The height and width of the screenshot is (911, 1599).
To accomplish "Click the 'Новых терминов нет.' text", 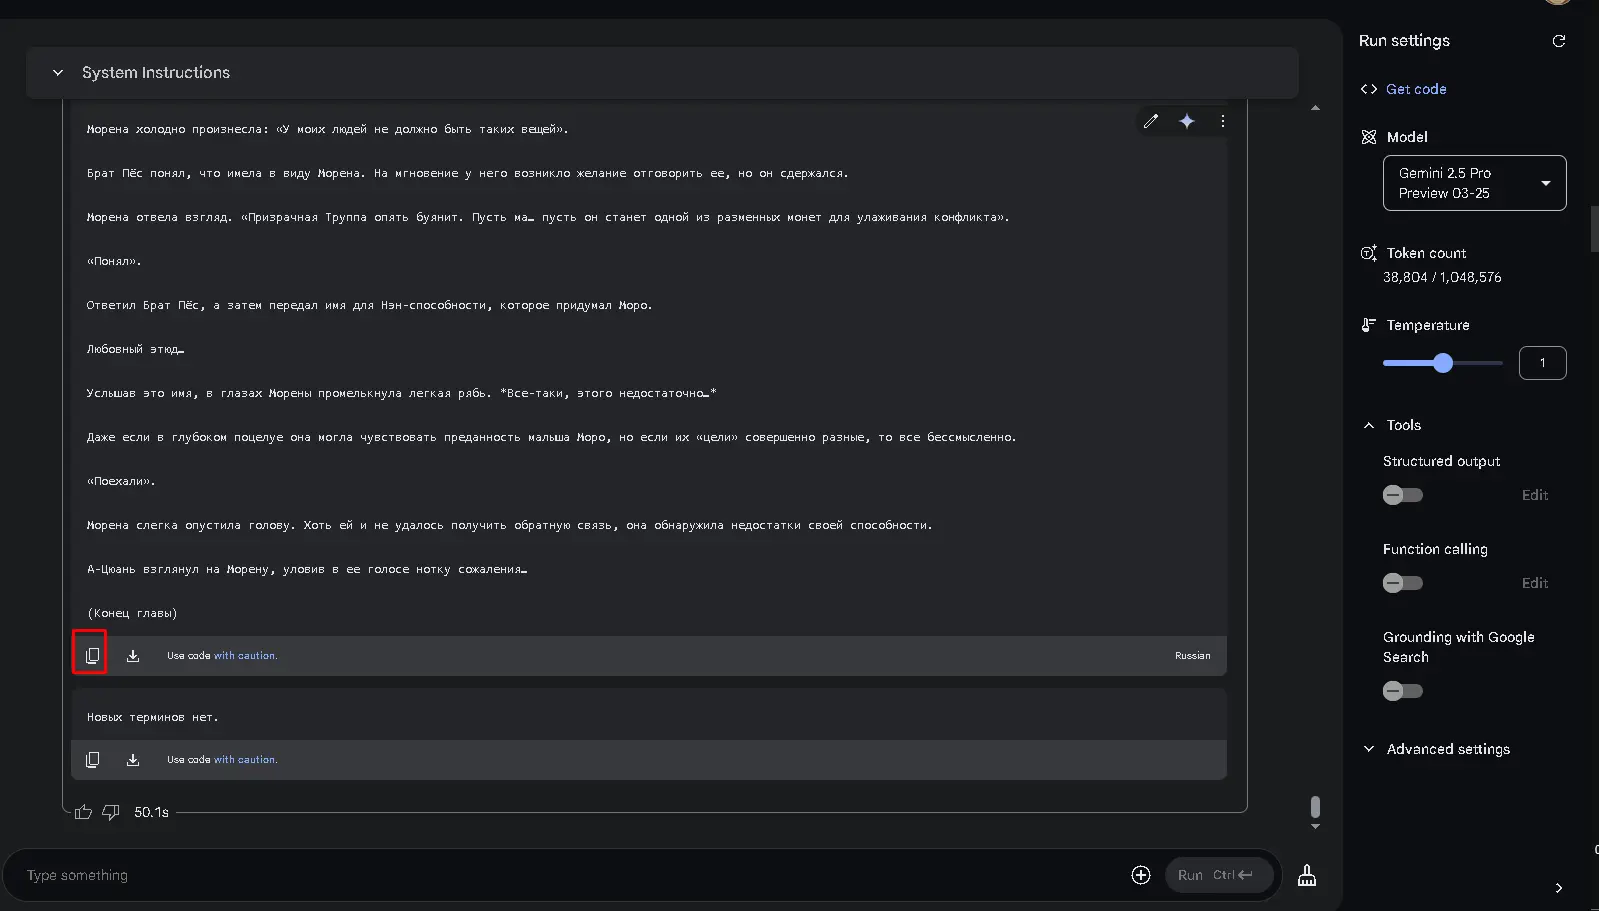I will pos(152,717).
